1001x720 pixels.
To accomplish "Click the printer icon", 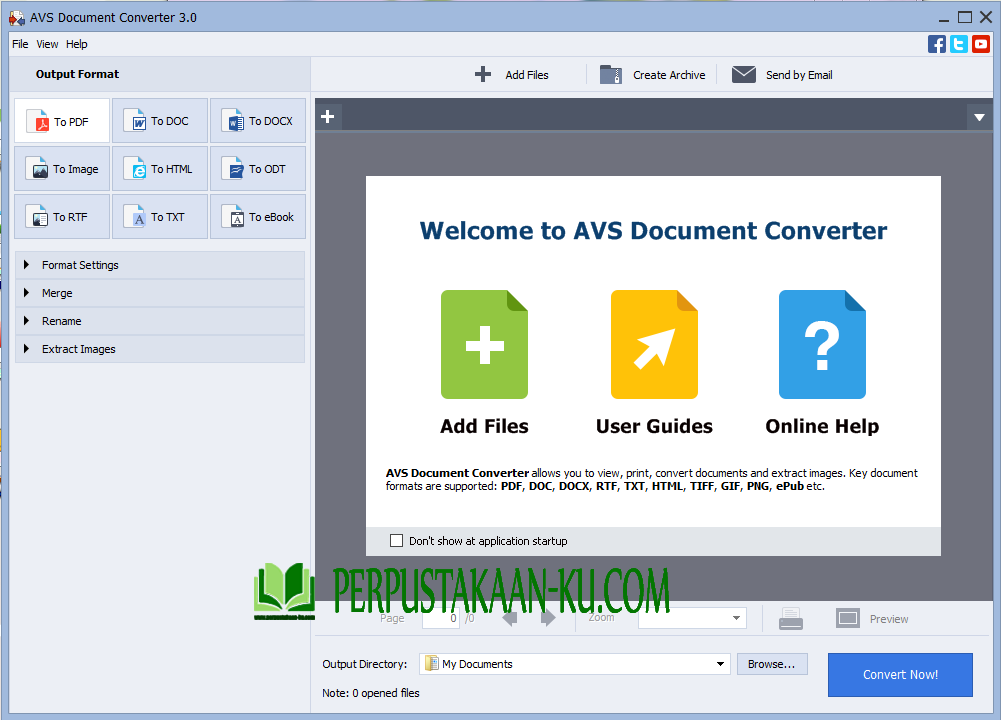I will [791, 619].
